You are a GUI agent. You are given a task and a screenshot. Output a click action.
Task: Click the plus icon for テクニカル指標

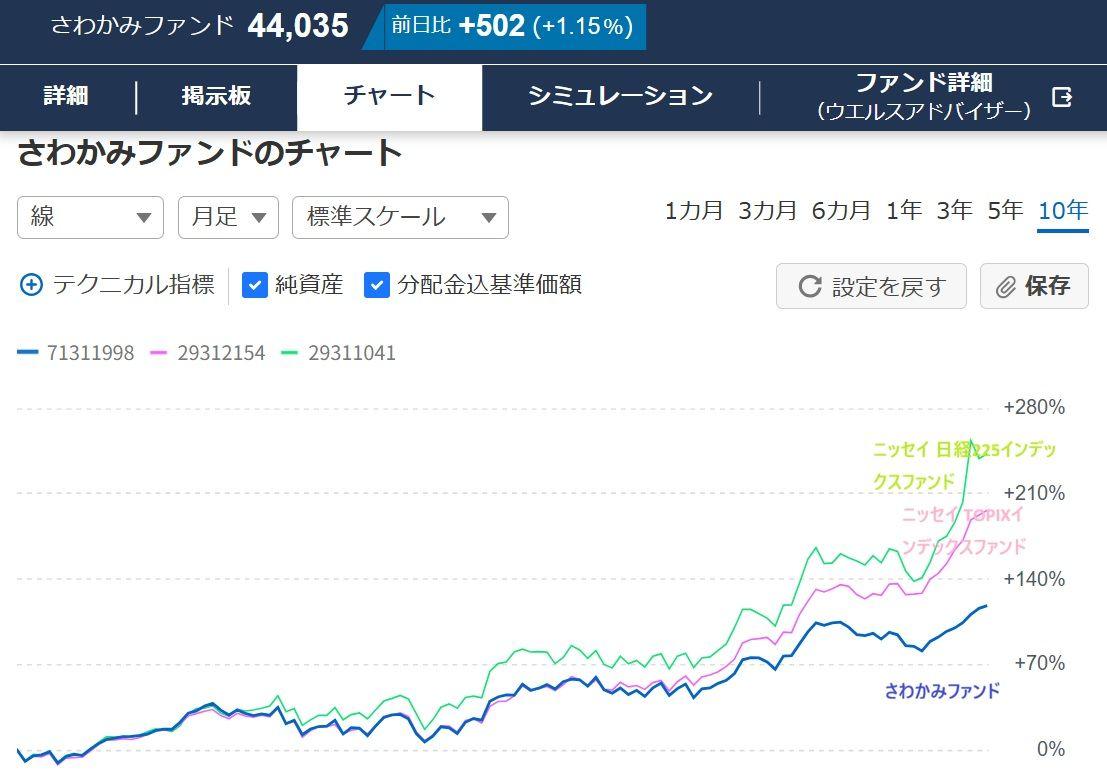click(32, 285)
